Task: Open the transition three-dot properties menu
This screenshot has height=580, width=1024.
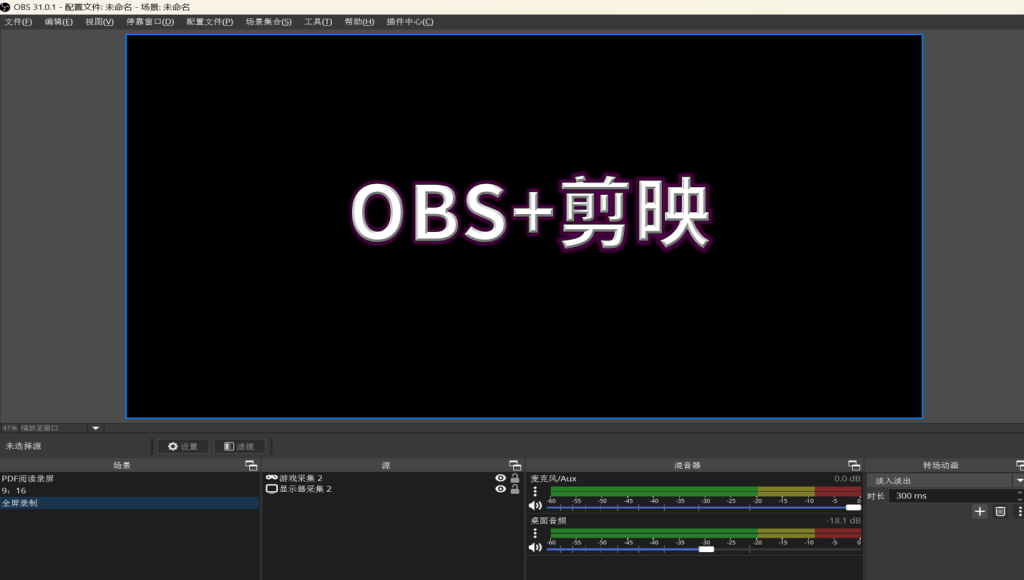Action: 1019,511
